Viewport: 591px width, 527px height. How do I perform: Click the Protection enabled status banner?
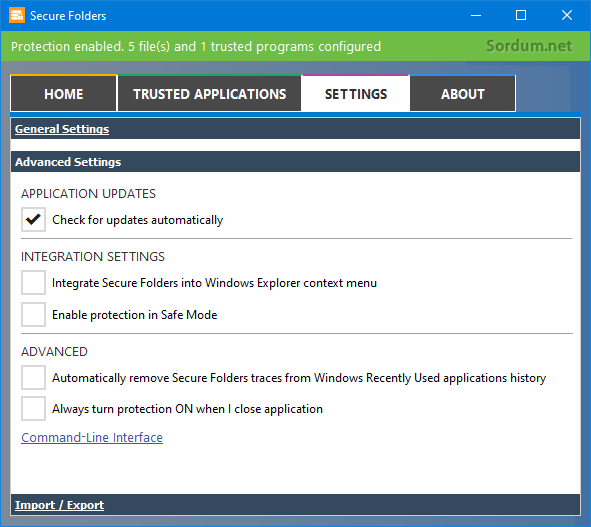296,46
